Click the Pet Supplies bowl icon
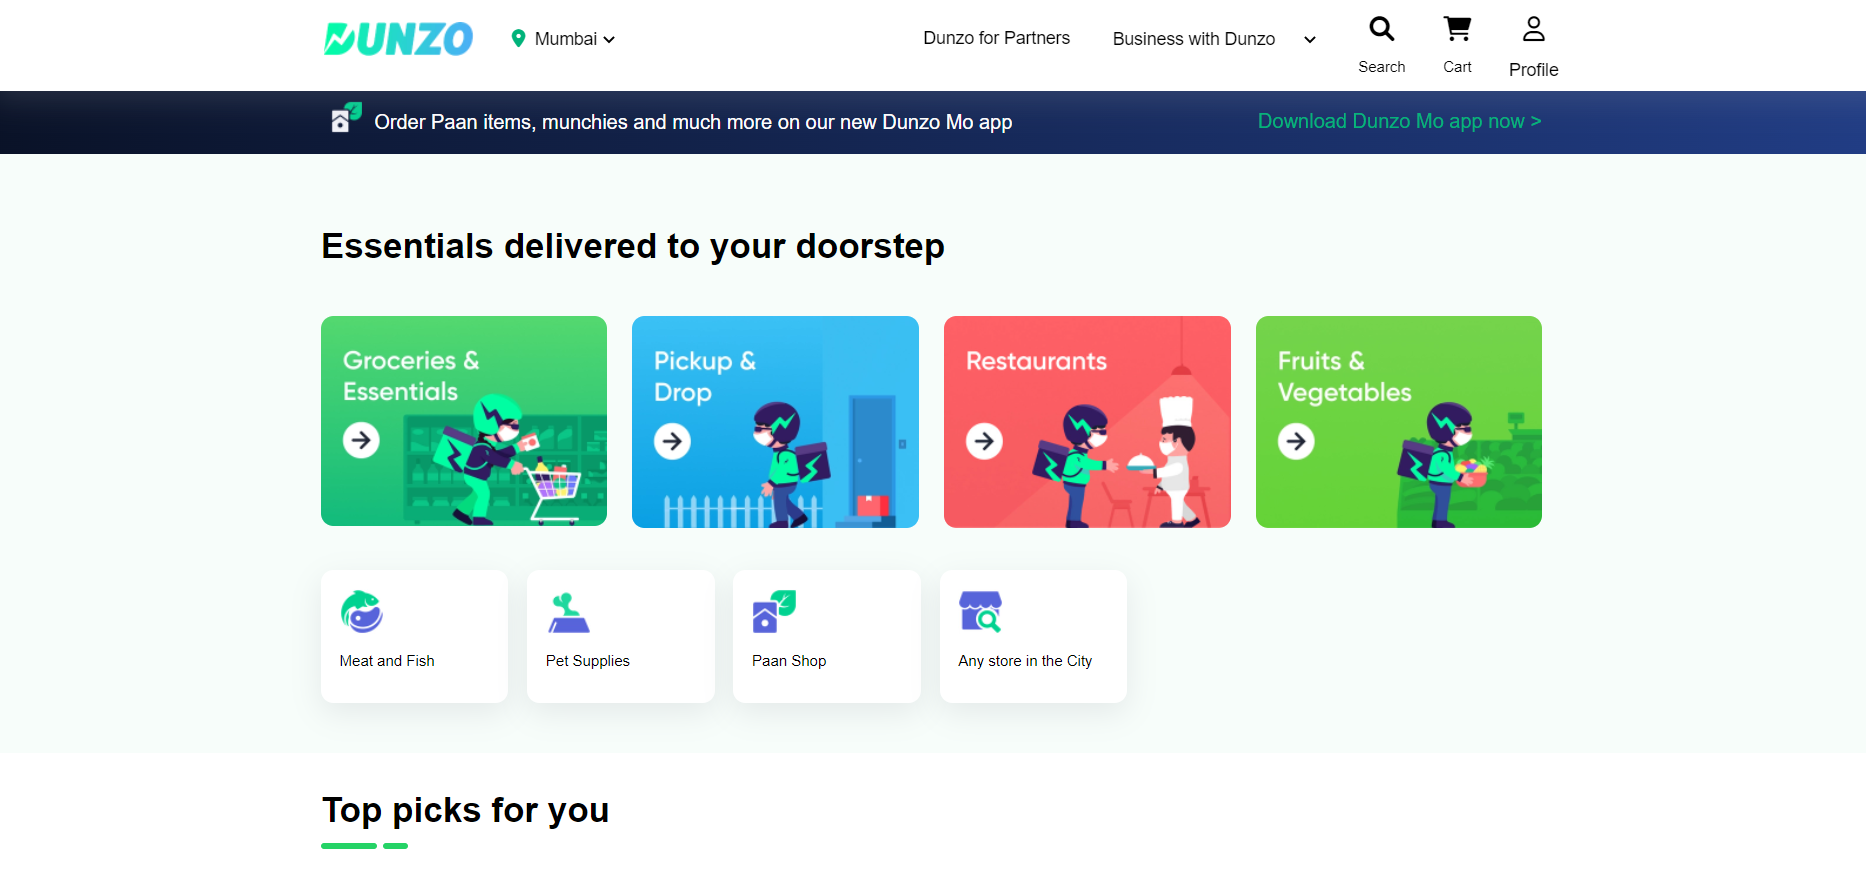The width and height of the screenshot is (1866, 892). click(569, 613)
